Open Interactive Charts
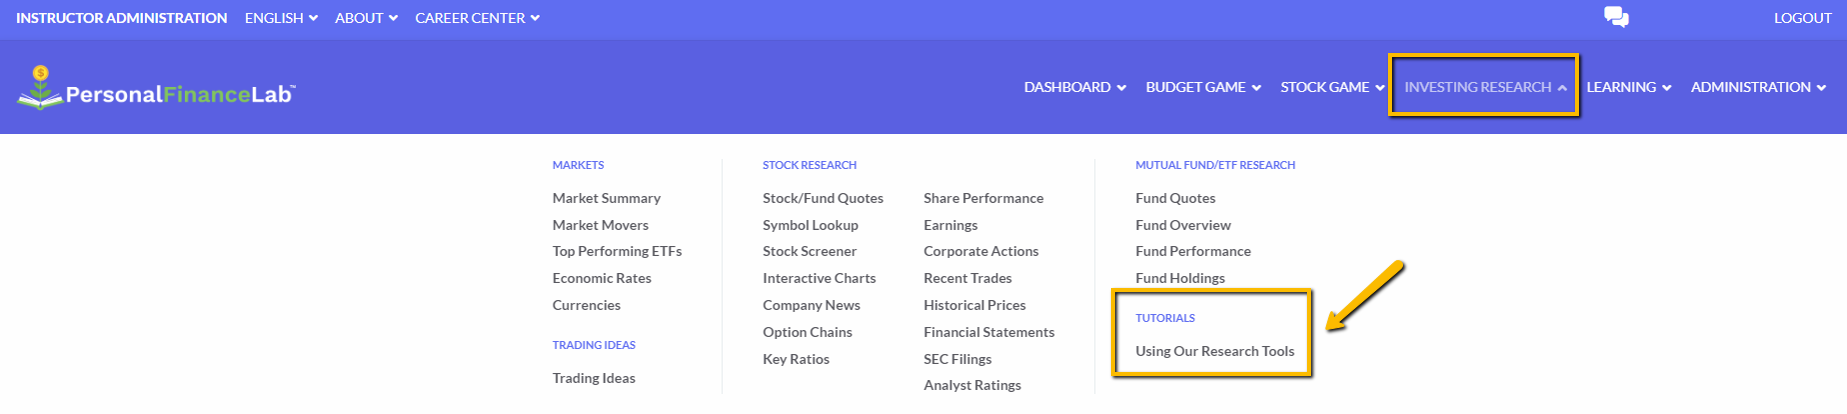This screenshot has height=414, width=1847. (819, 278)
